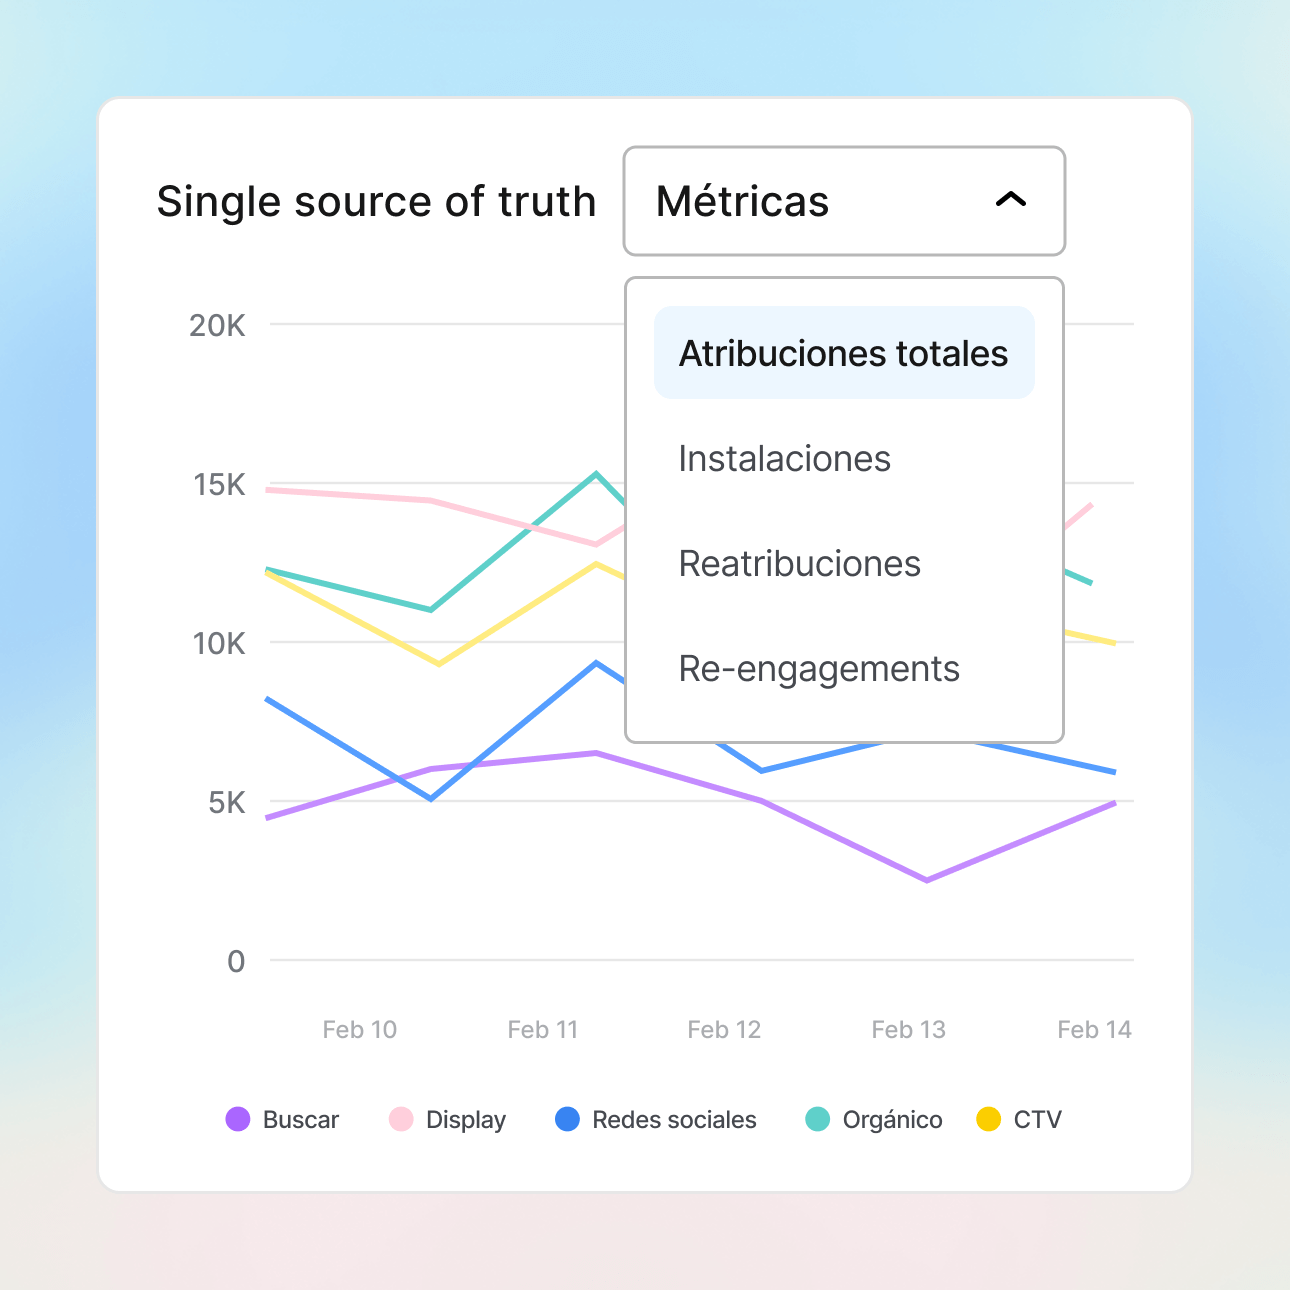Click the Métricas dropdown box
The width and height of the screenshot is (1290, 1290).
pos(843,201)
